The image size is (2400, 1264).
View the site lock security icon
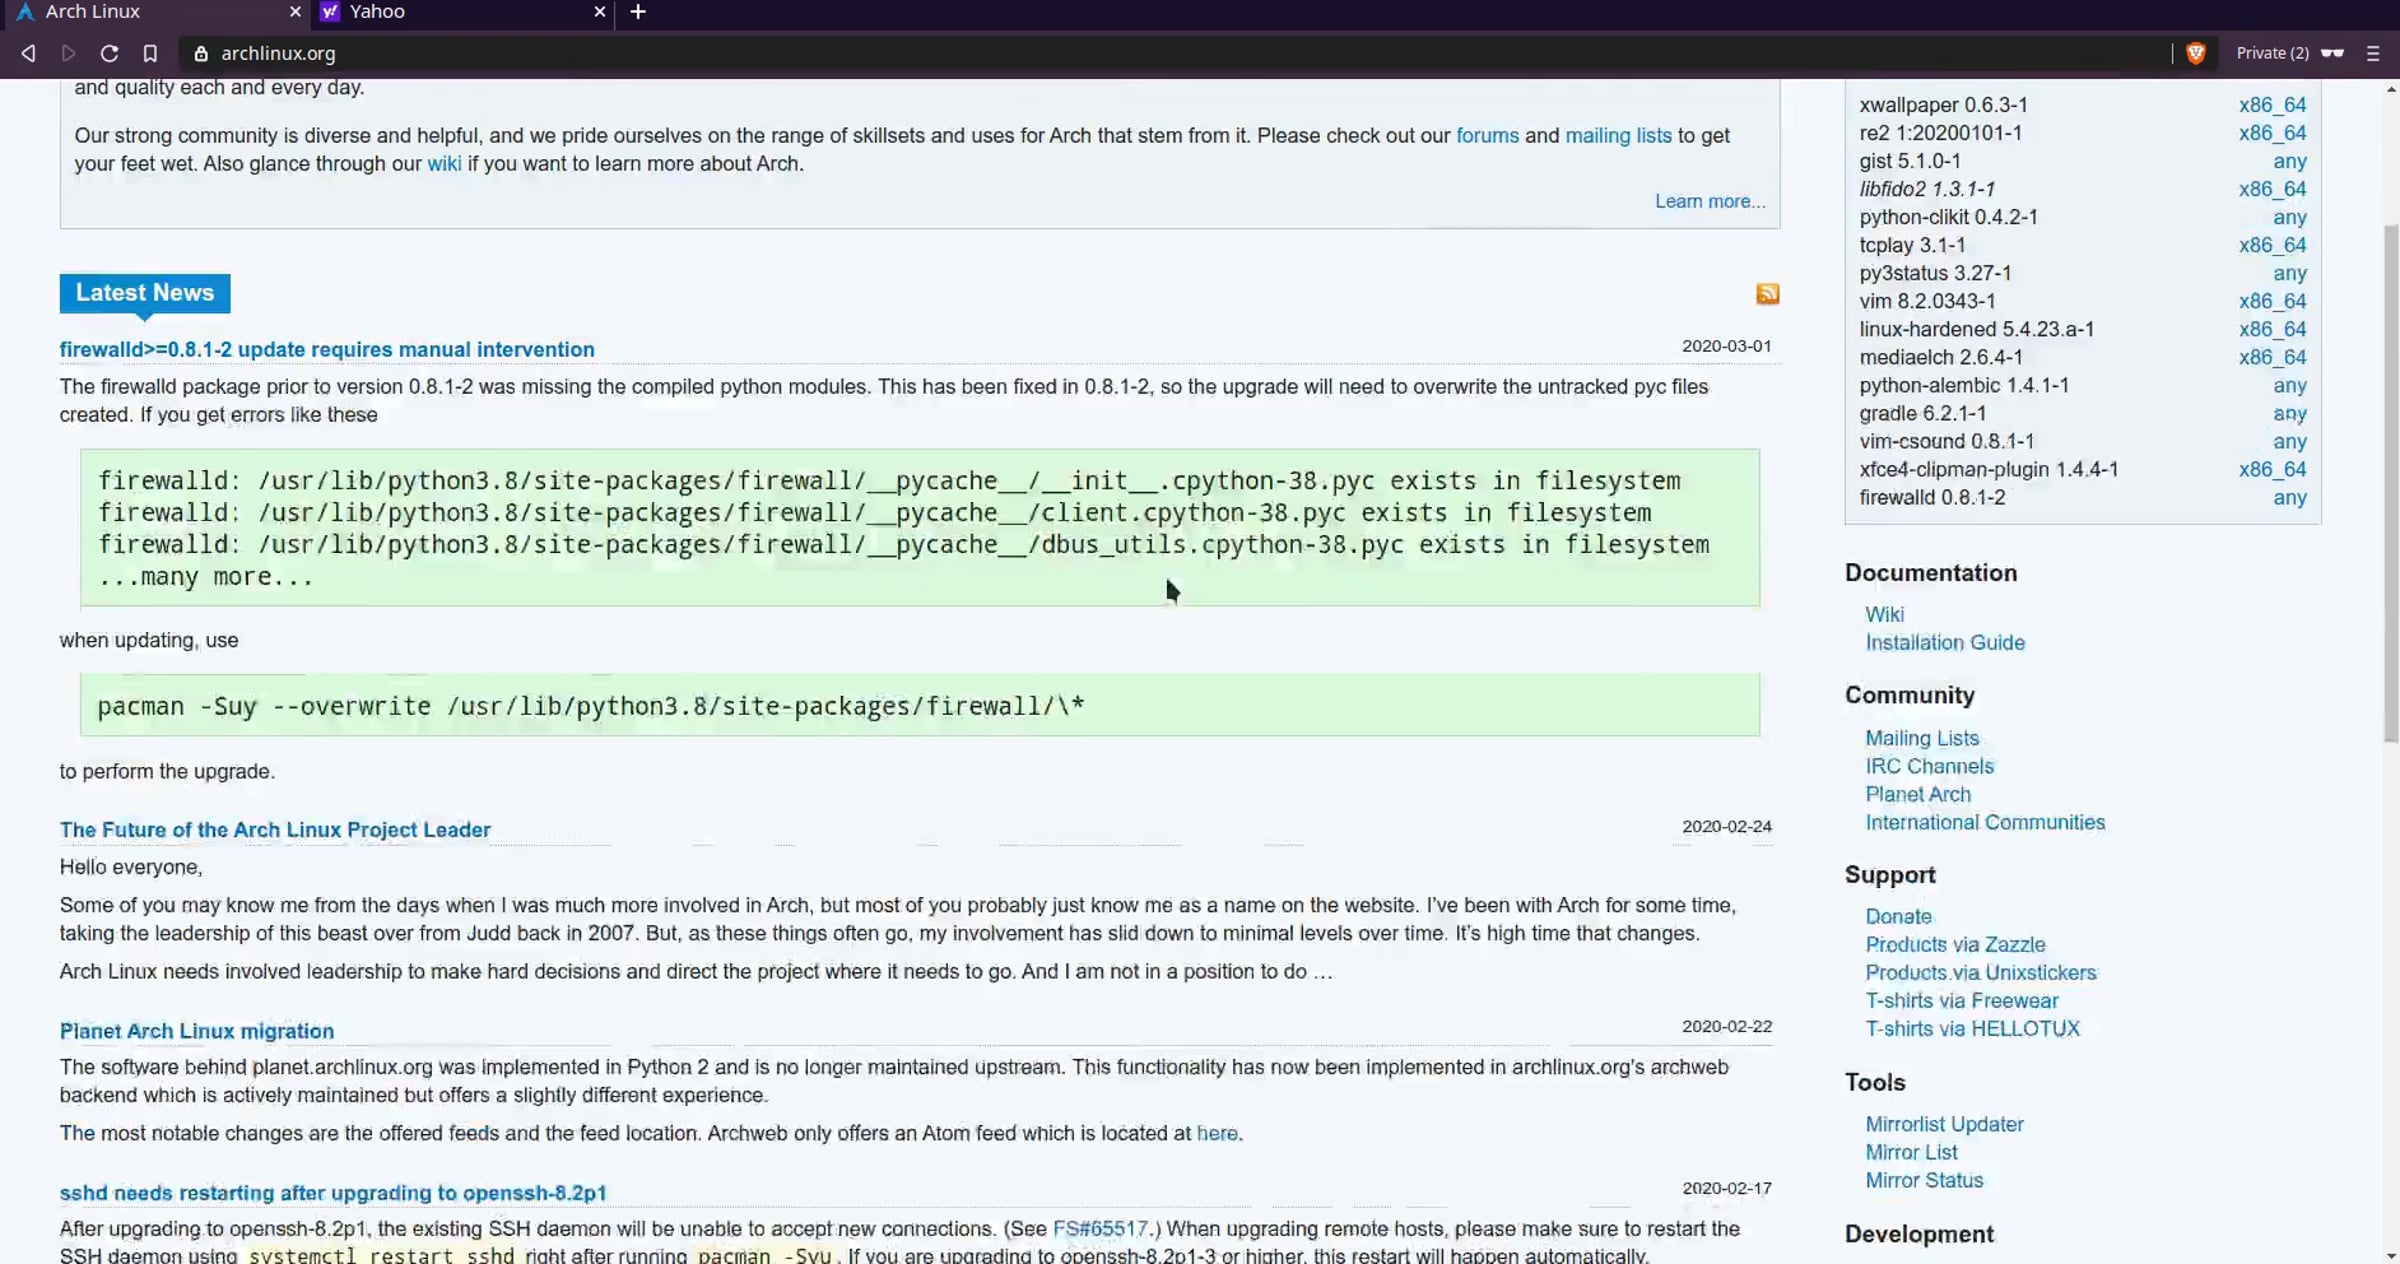point(201,53)
